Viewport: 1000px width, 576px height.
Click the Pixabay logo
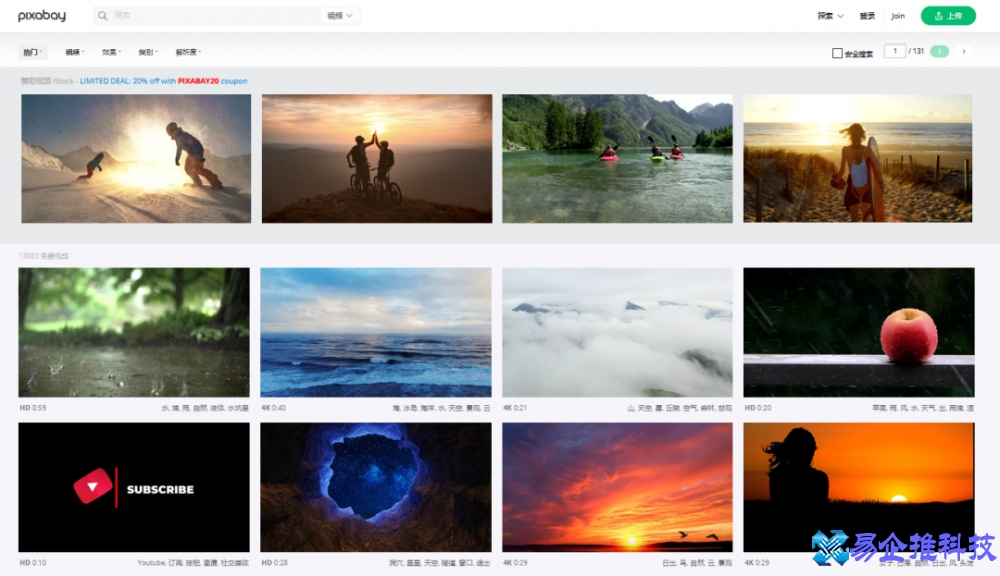pyautogui.click(x=41, y=16)
